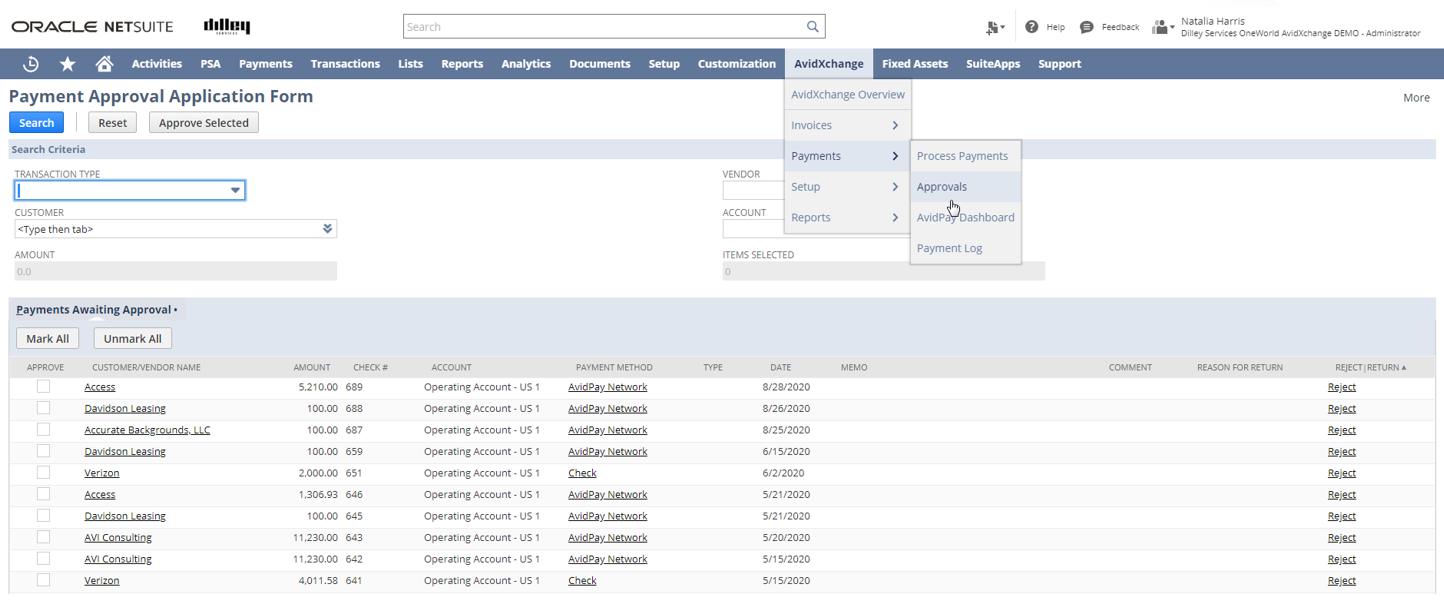The height and width of the screenshot is (602, 1444).
Task: Click the Check # column header
Action: [x=370, y=368]
